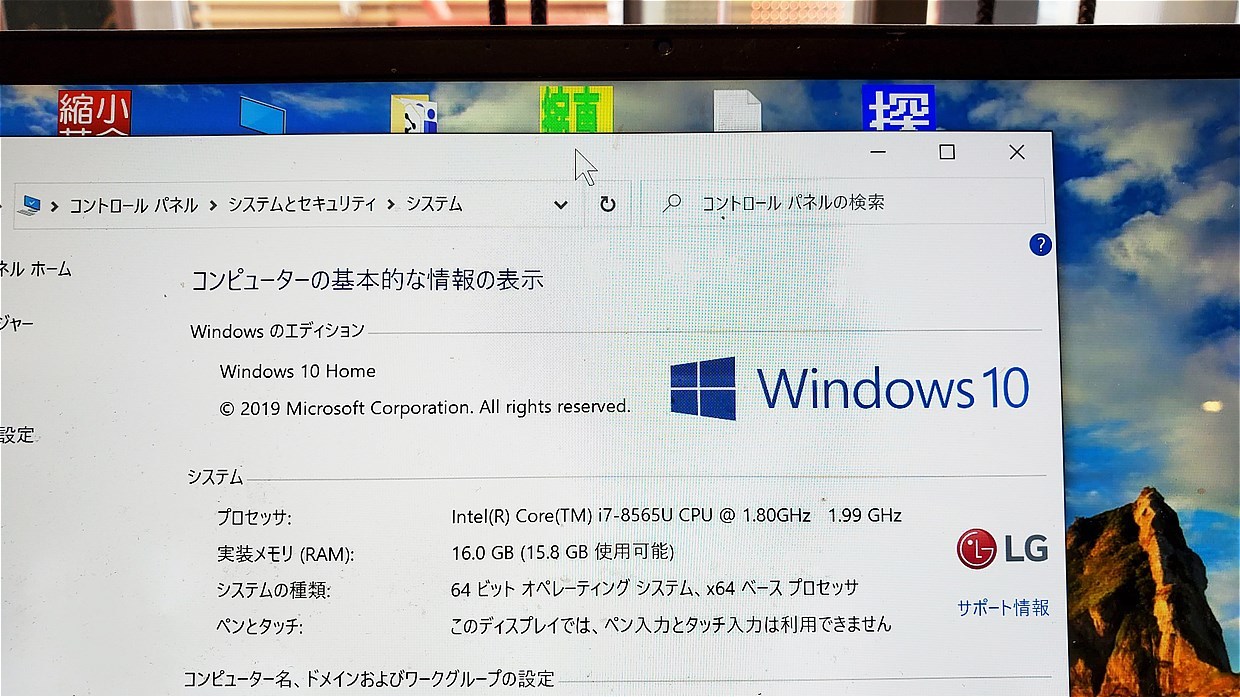This screenshot has height=697, width=1240.
Task: Open the blue monitor desktop icon
Action: tap(263, 114)
